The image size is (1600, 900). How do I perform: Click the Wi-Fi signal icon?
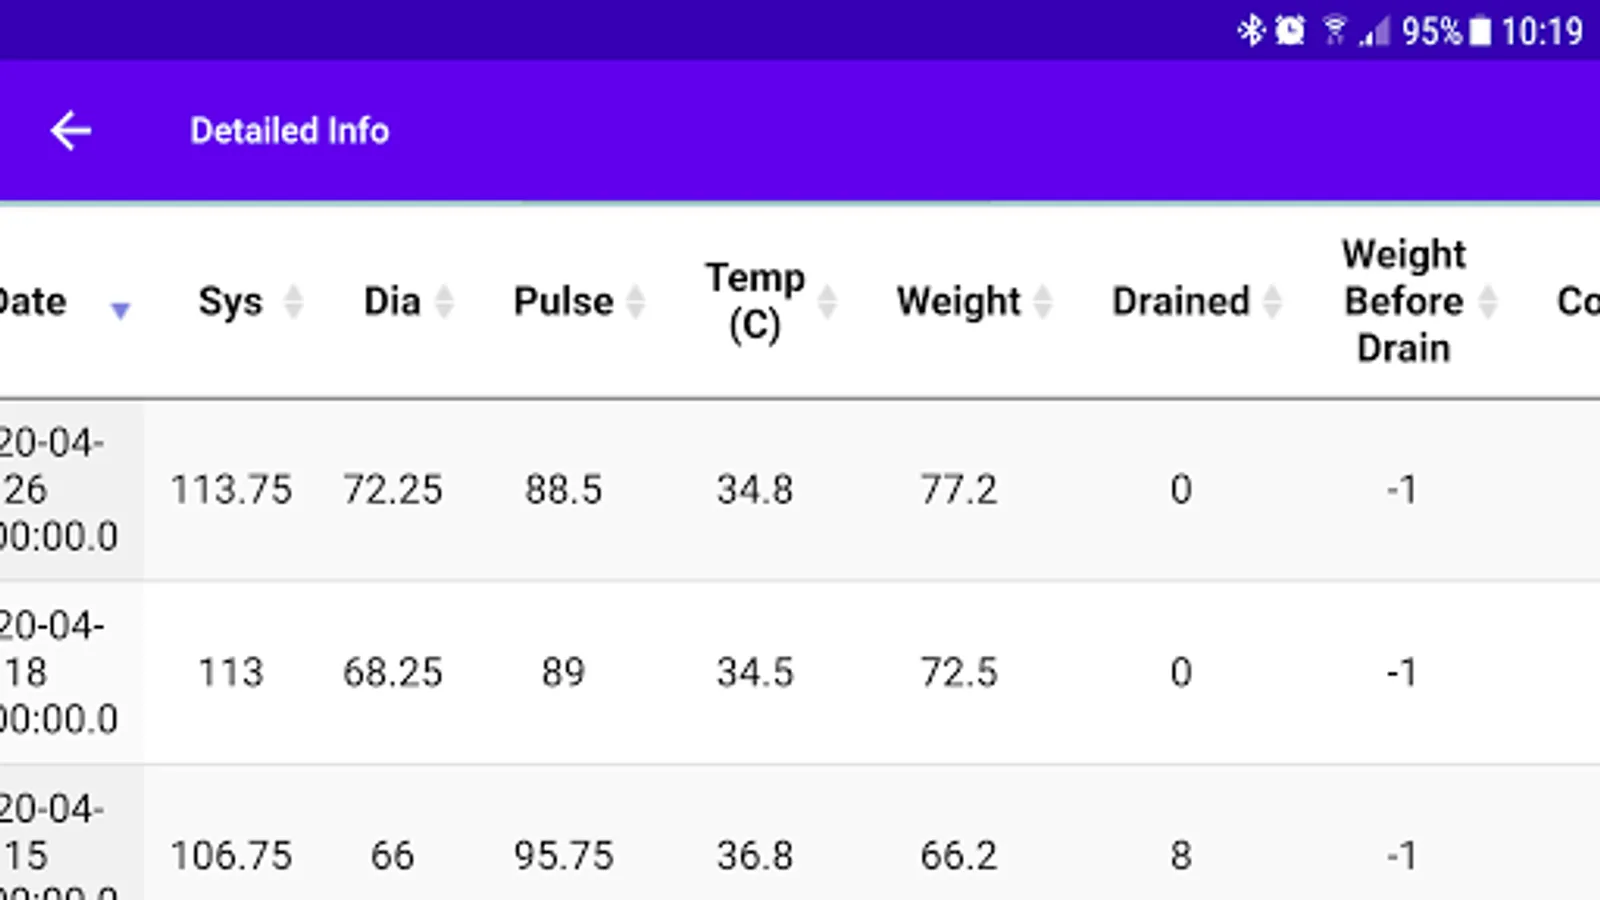point(1334,31)
